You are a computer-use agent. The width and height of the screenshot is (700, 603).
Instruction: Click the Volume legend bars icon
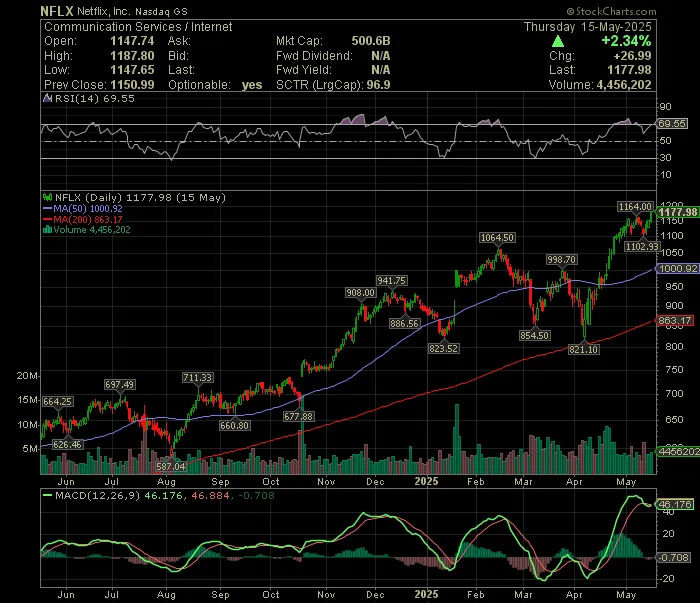(47, 230)
